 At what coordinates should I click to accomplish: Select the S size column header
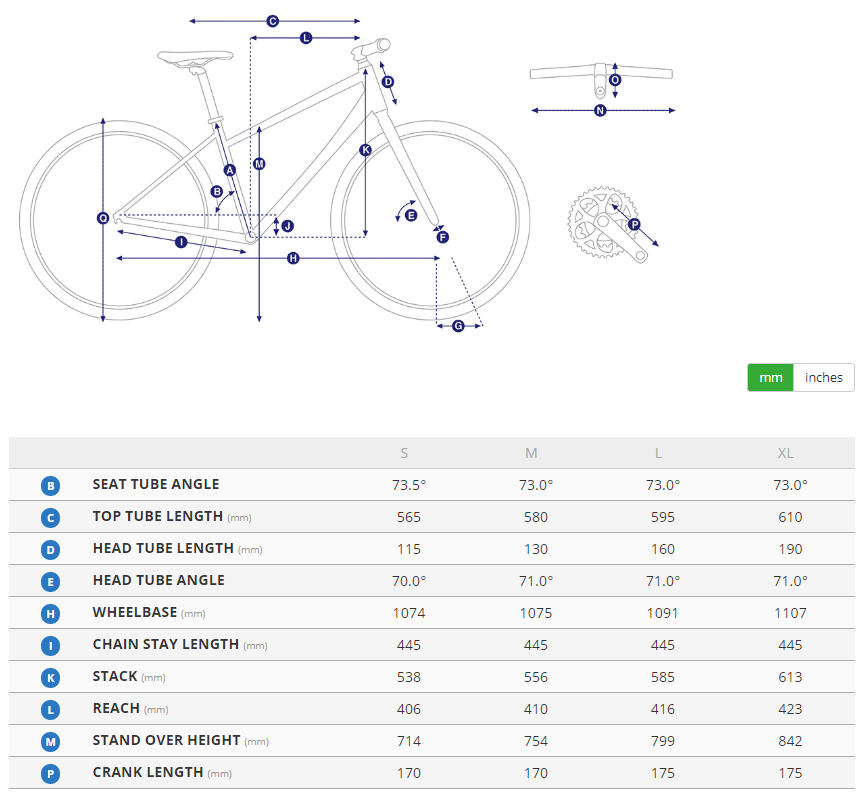404,453
